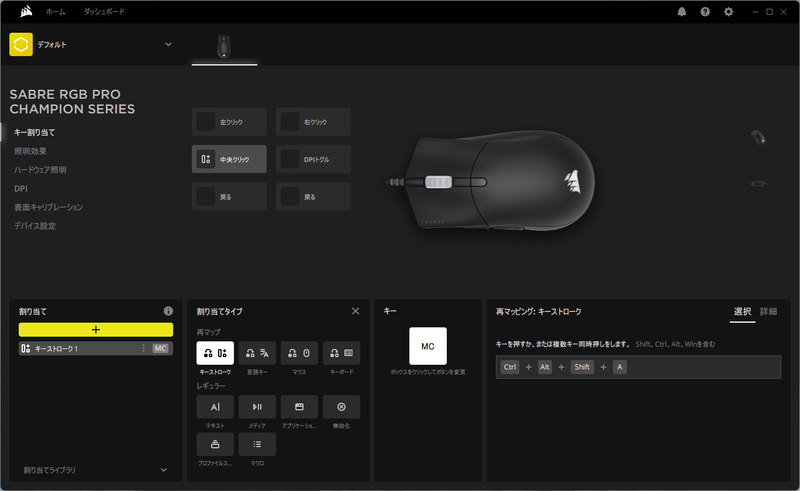Select the 戻る button below DPIトグル
Viewport: 800px width, 491px height.
[313, 197]
